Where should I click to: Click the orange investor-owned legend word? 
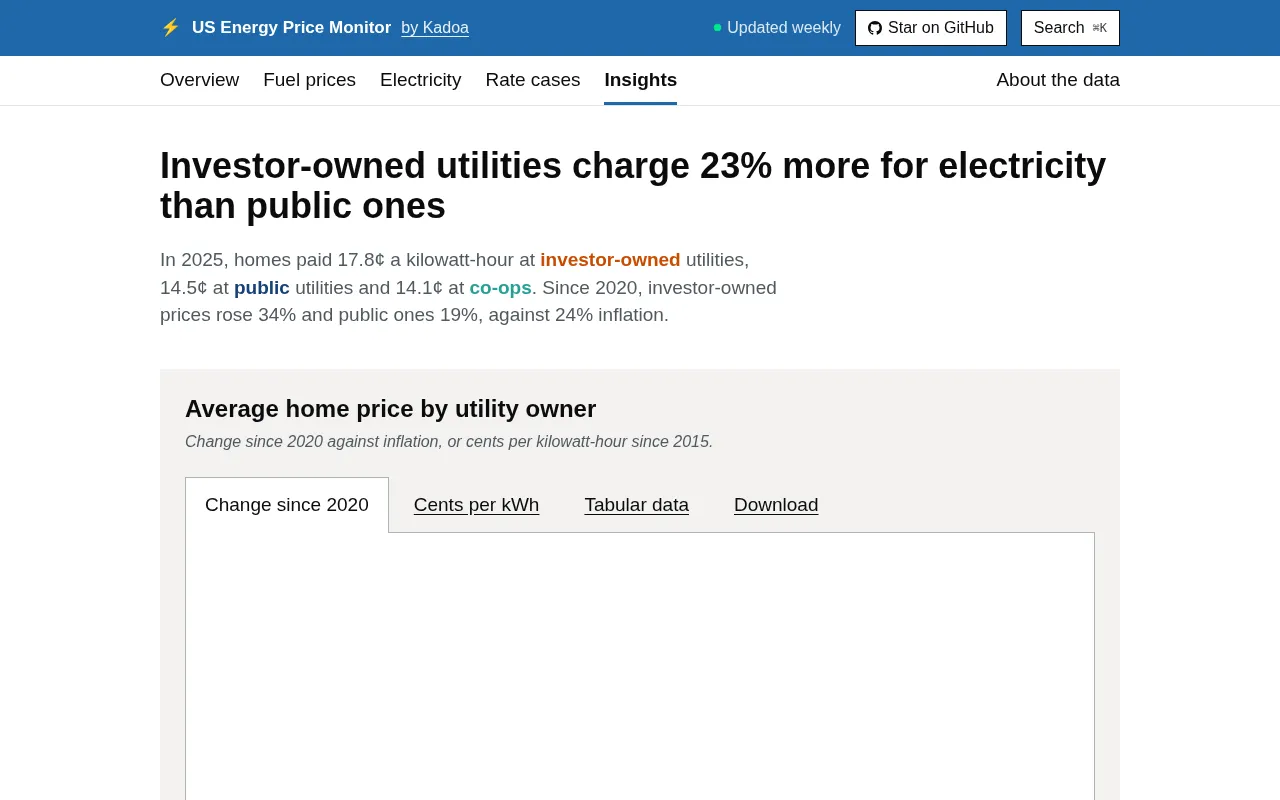610,260
